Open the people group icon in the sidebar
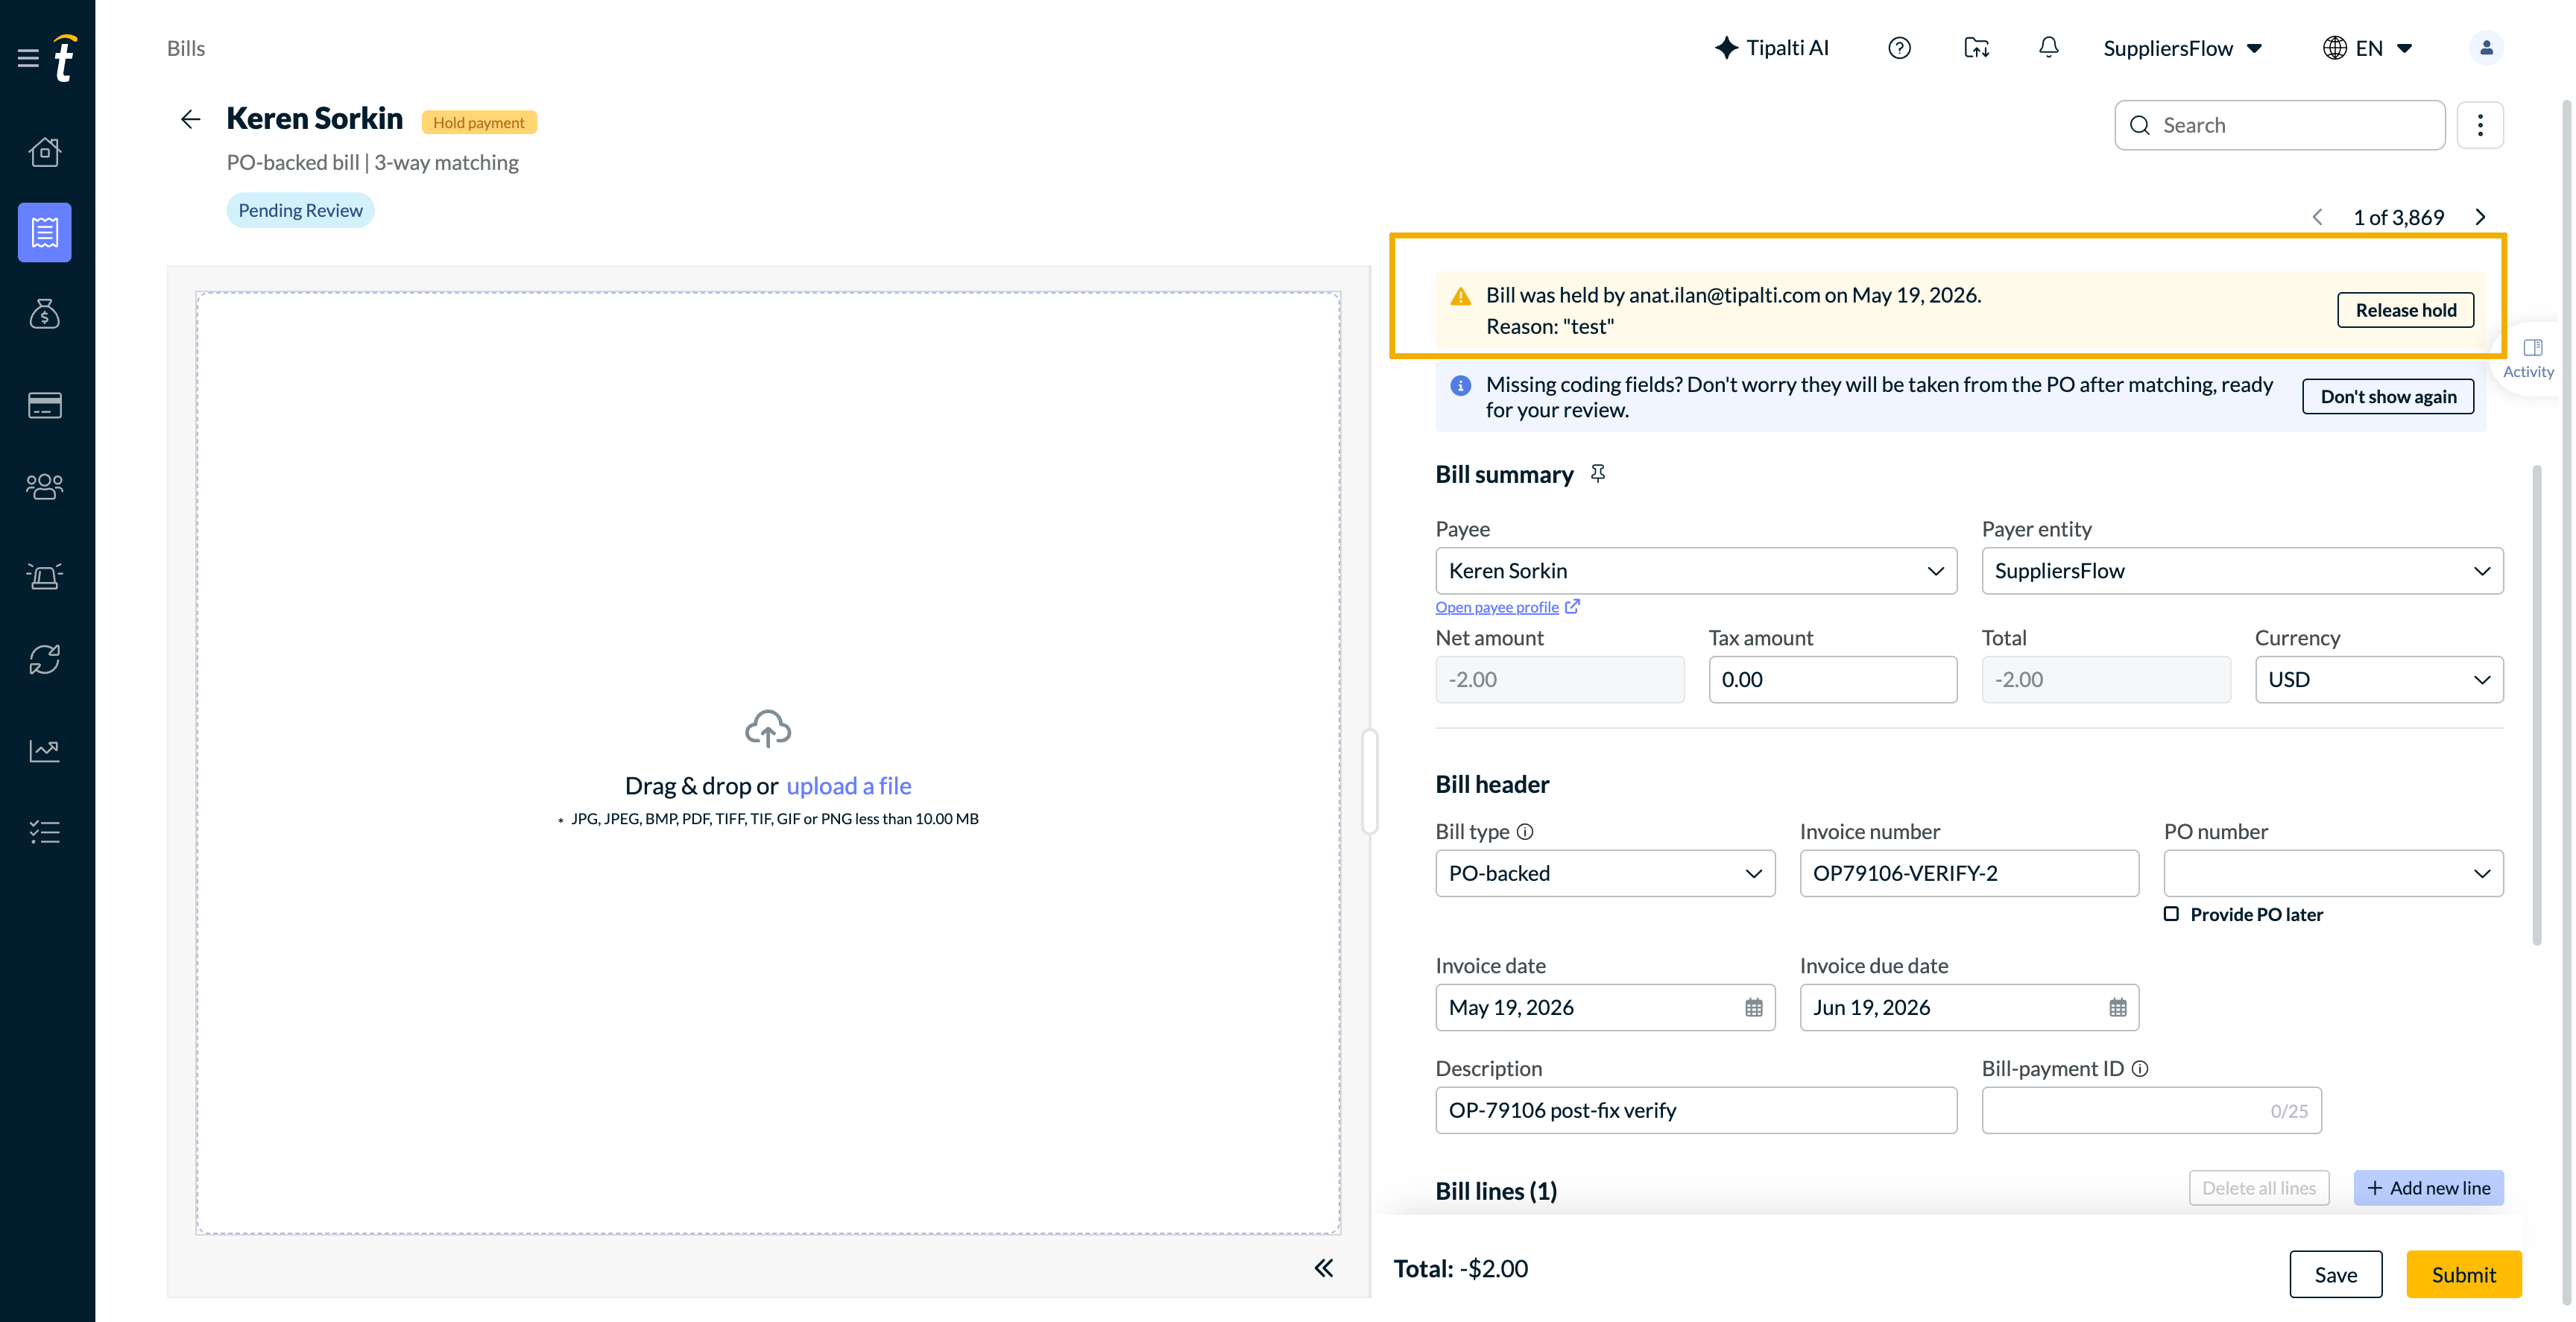Image resolution: width=2576 pixels, height=1322 pixels. (x=44, y=486)
